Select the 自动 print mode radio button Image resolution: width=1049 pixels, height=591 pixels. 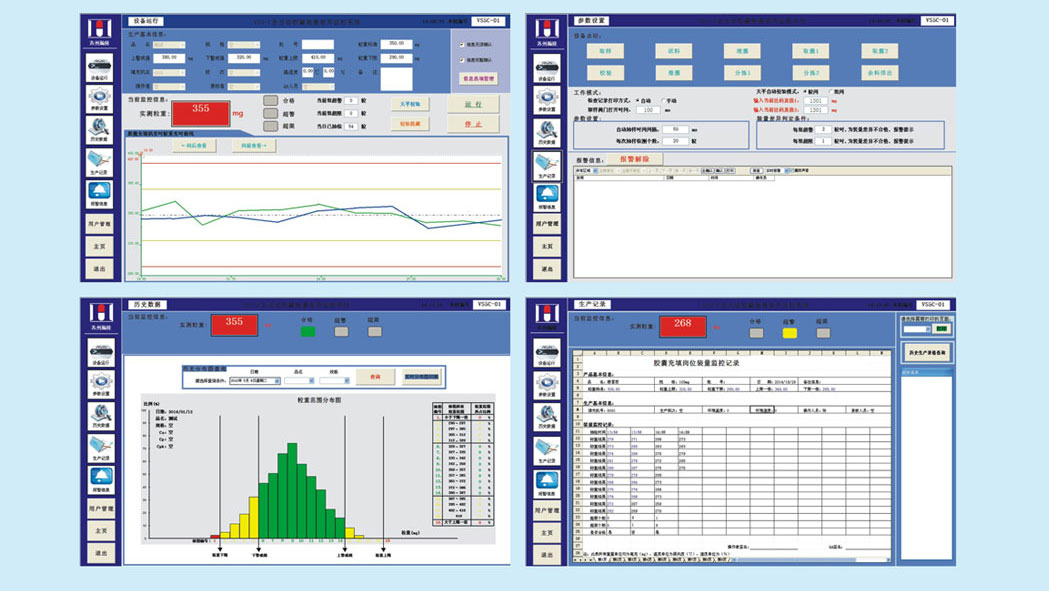pos(638,100)
